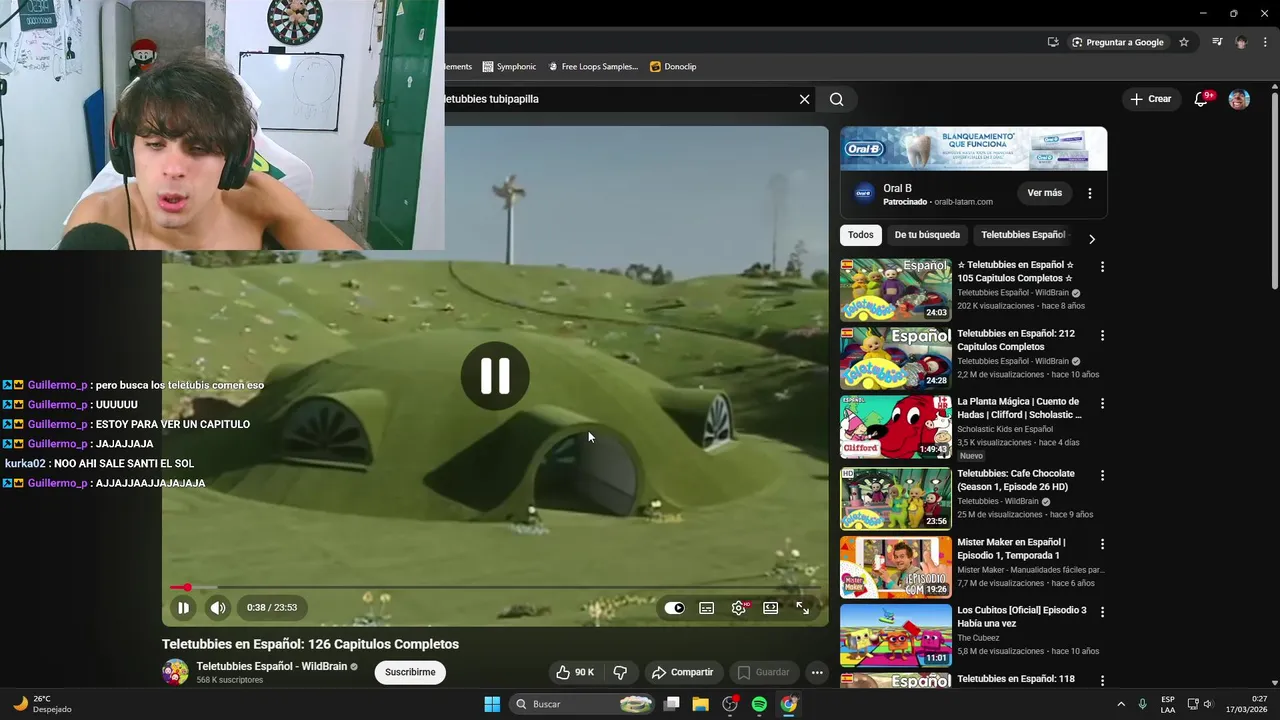Open Task View on the taskbar

[672, 704]
